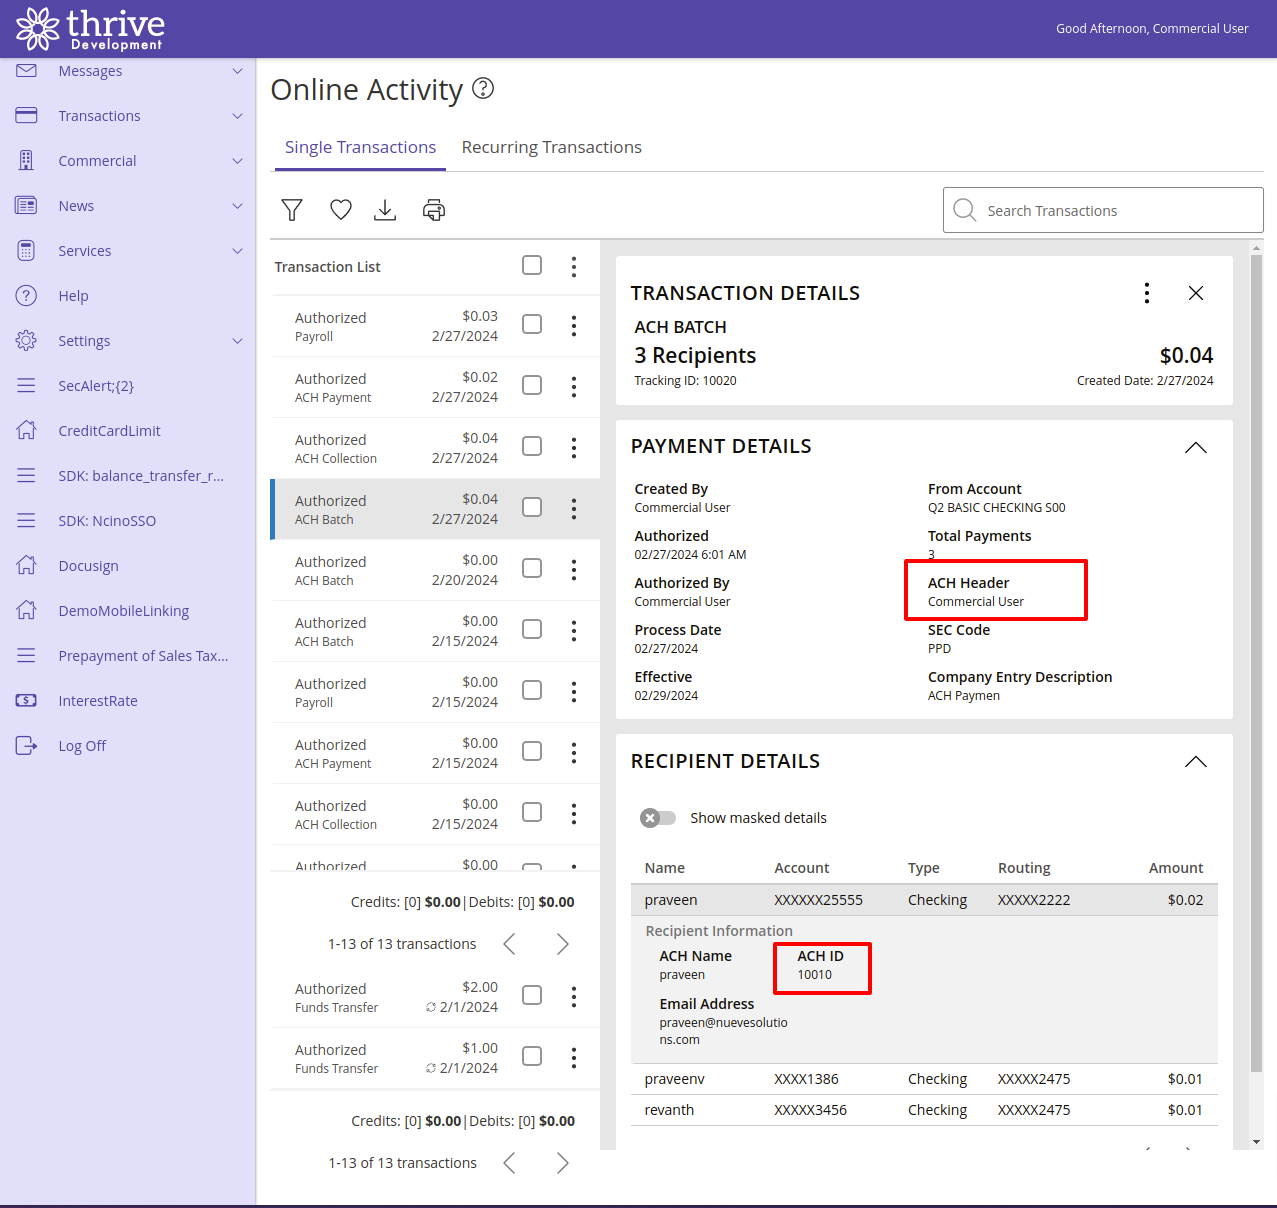Check the $2.00 Funds Transfer checkbox
The image size is (1277, 1208).
click(532, 995)
